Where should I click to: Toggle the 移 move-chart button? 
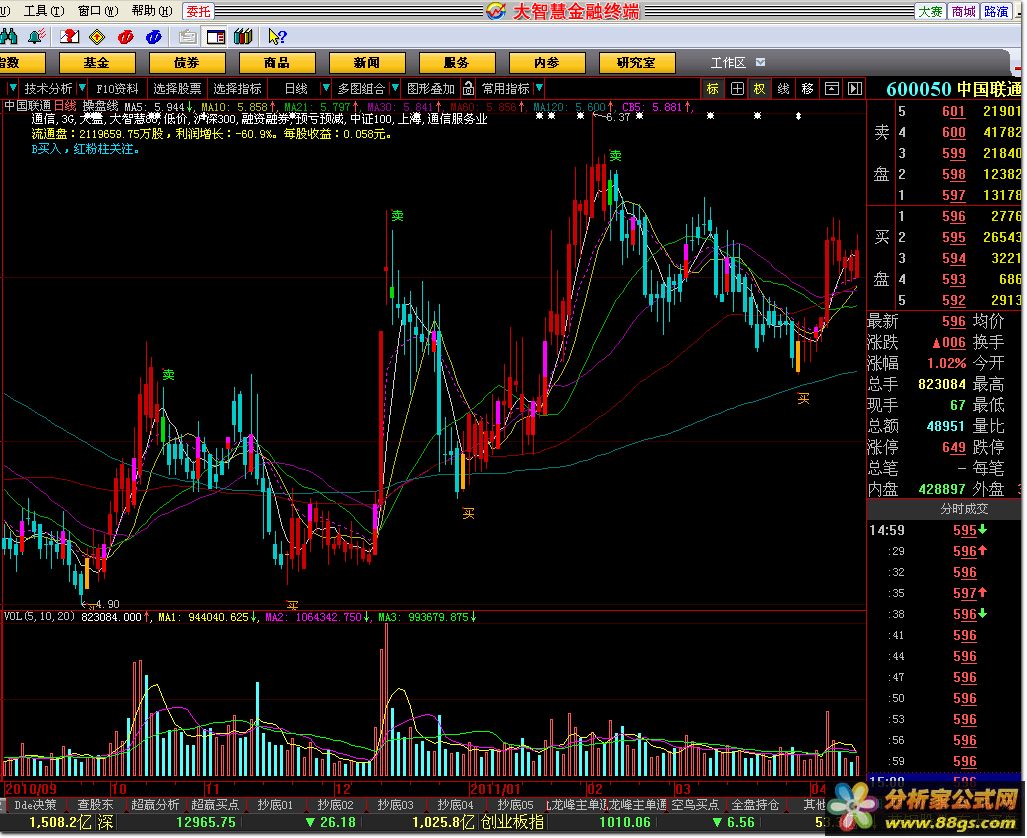tap(807, 88)
